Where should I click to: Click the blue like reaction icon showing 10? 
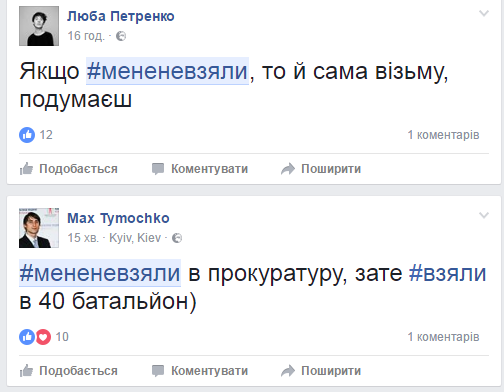(27, 337)
